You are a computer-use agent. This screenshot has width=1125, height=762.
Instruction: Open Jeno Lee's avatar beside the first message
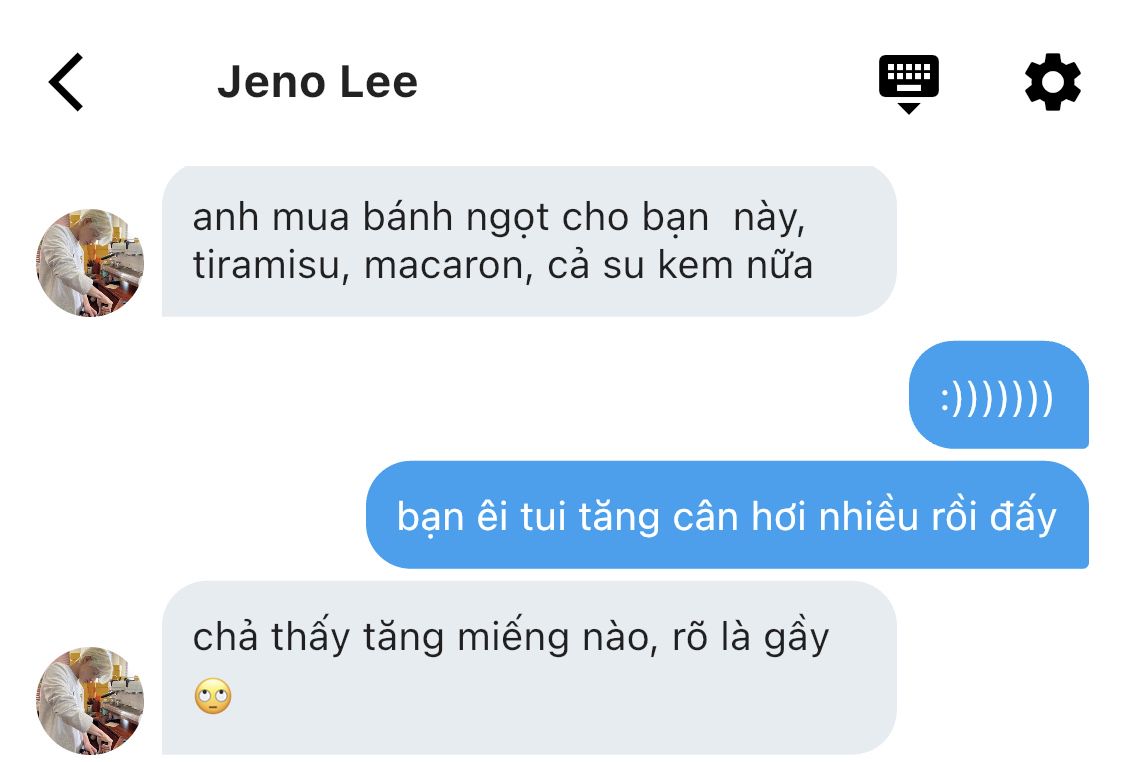[x=90, y=262]
